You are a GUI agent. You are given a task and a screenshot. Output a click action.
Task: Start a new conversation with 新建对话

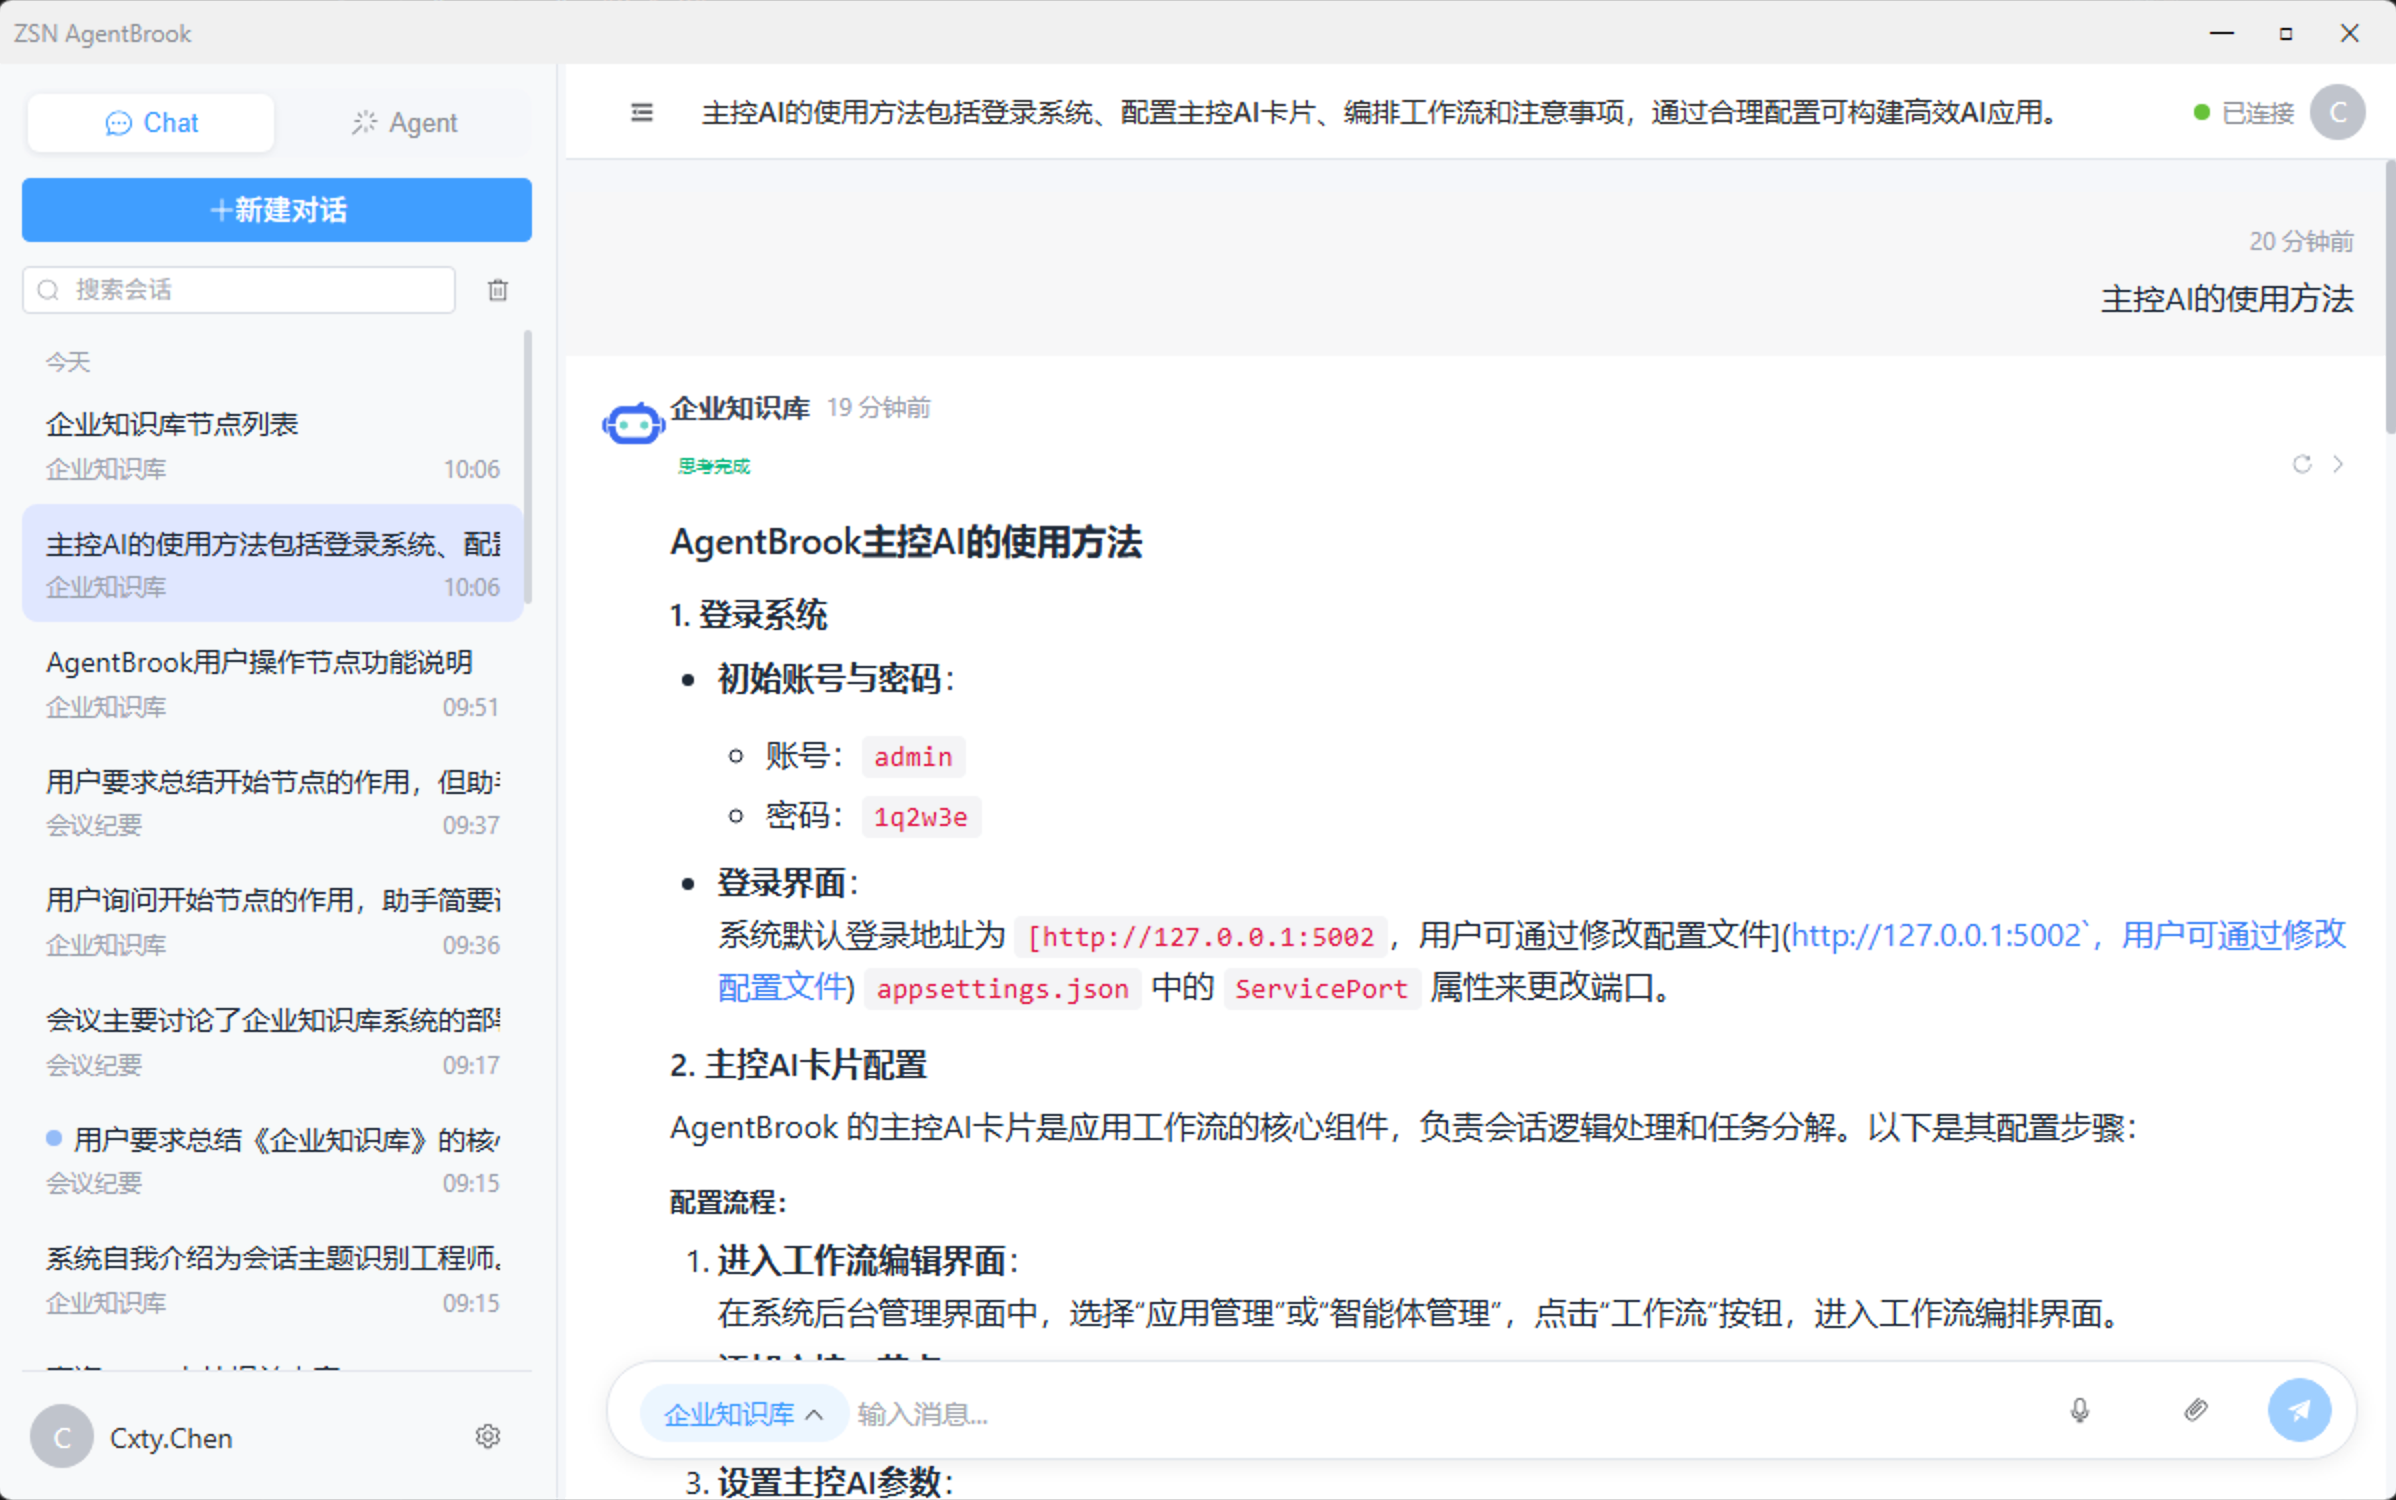(277, 210)
